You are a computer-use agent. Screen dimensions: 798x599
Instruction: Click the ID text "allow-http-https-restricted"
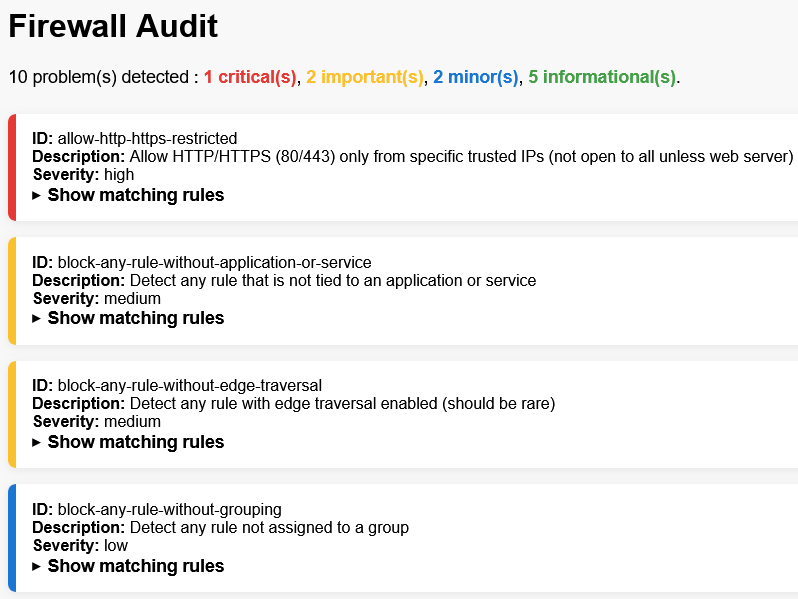click(147, 138)
